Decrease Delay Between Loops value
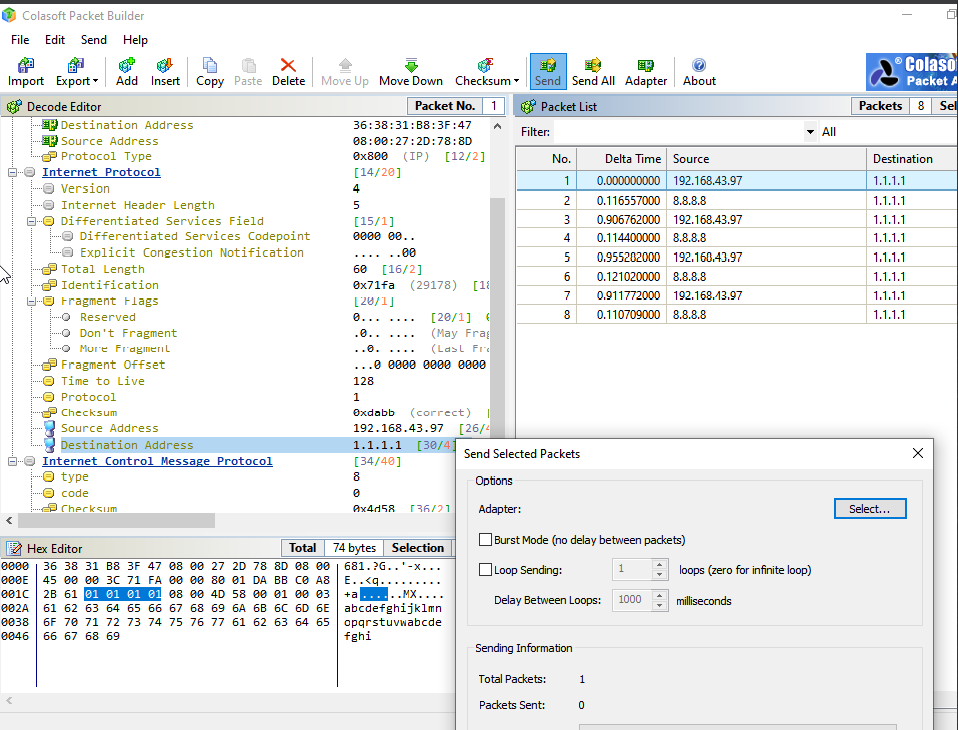The width and height of the screenshot is (958, 730). coord(659,605)
